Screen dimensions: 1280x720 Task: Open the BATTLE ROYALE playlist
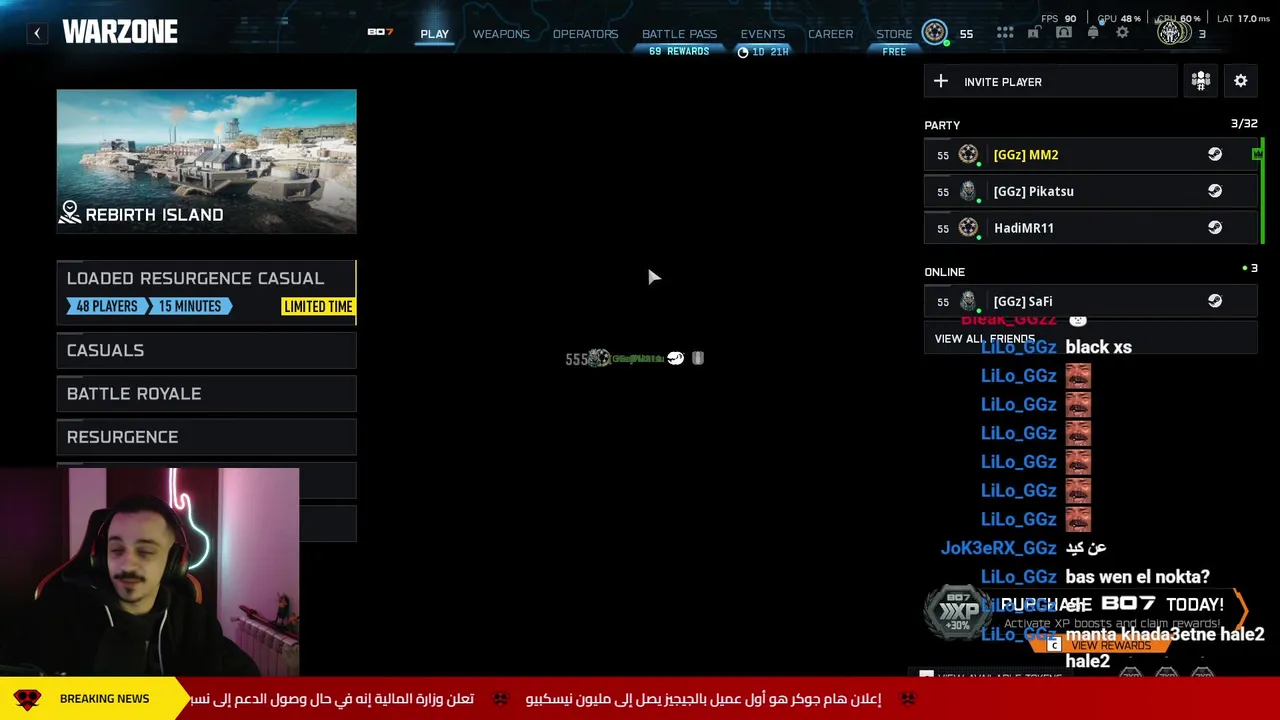(x=206, y=394)
